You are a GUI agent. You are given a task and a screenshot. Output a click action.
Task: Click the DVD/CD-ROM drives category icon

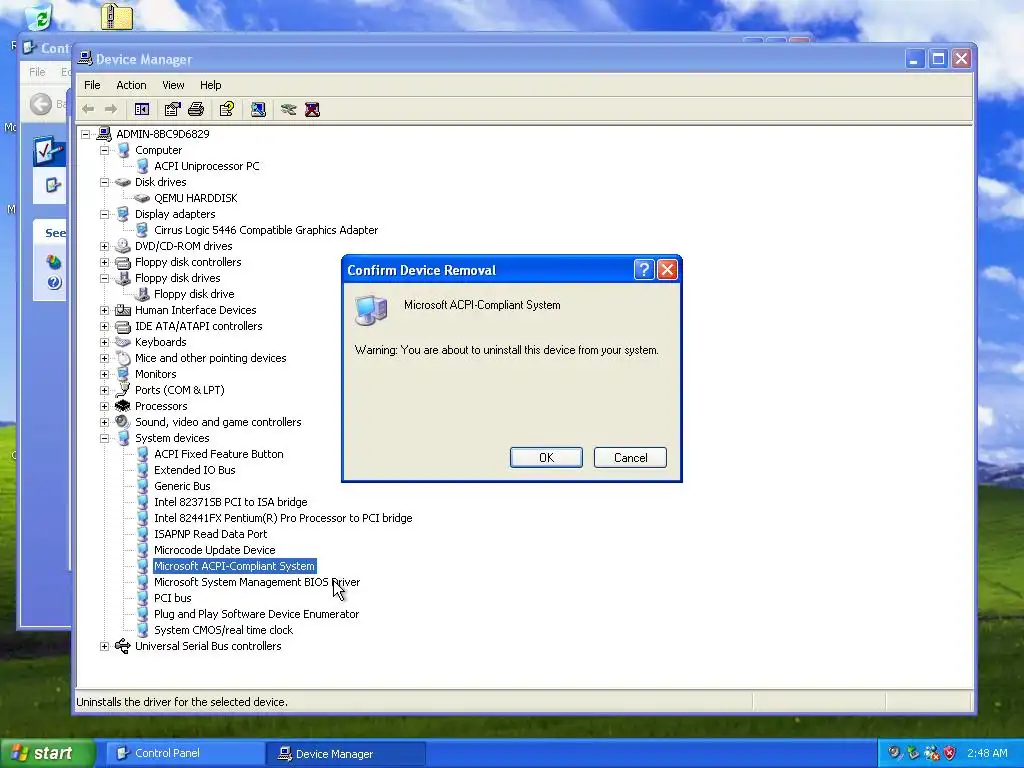pos(123,246)
